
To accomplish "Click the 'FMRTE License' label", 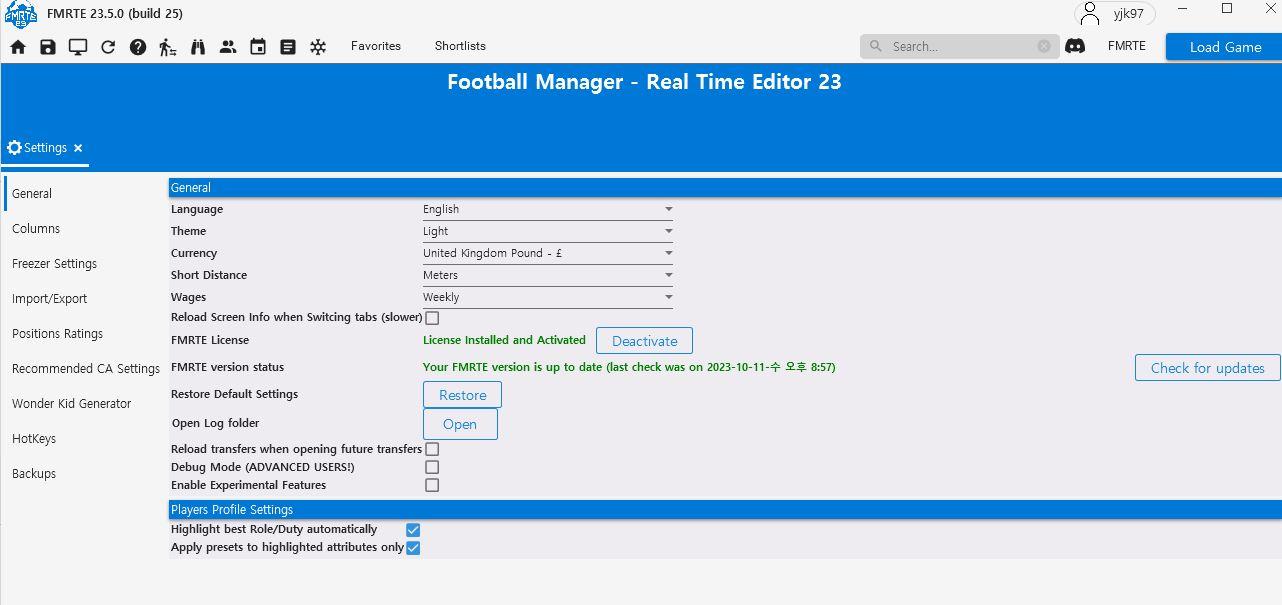I will point(210,340).
